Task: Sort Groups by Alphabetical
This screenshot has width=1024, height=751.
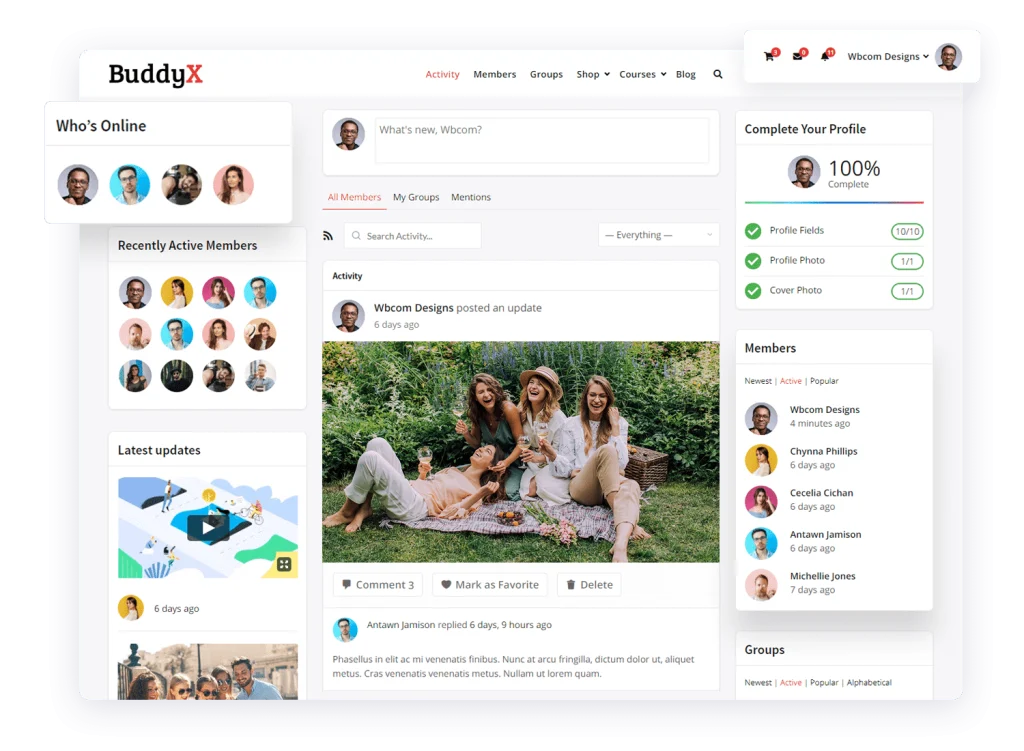Action: click(x=869, y=682)
